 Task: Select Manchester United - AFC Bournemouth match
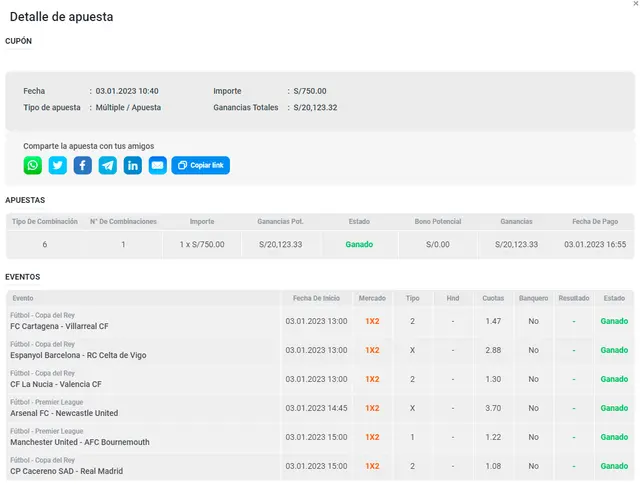80,442
